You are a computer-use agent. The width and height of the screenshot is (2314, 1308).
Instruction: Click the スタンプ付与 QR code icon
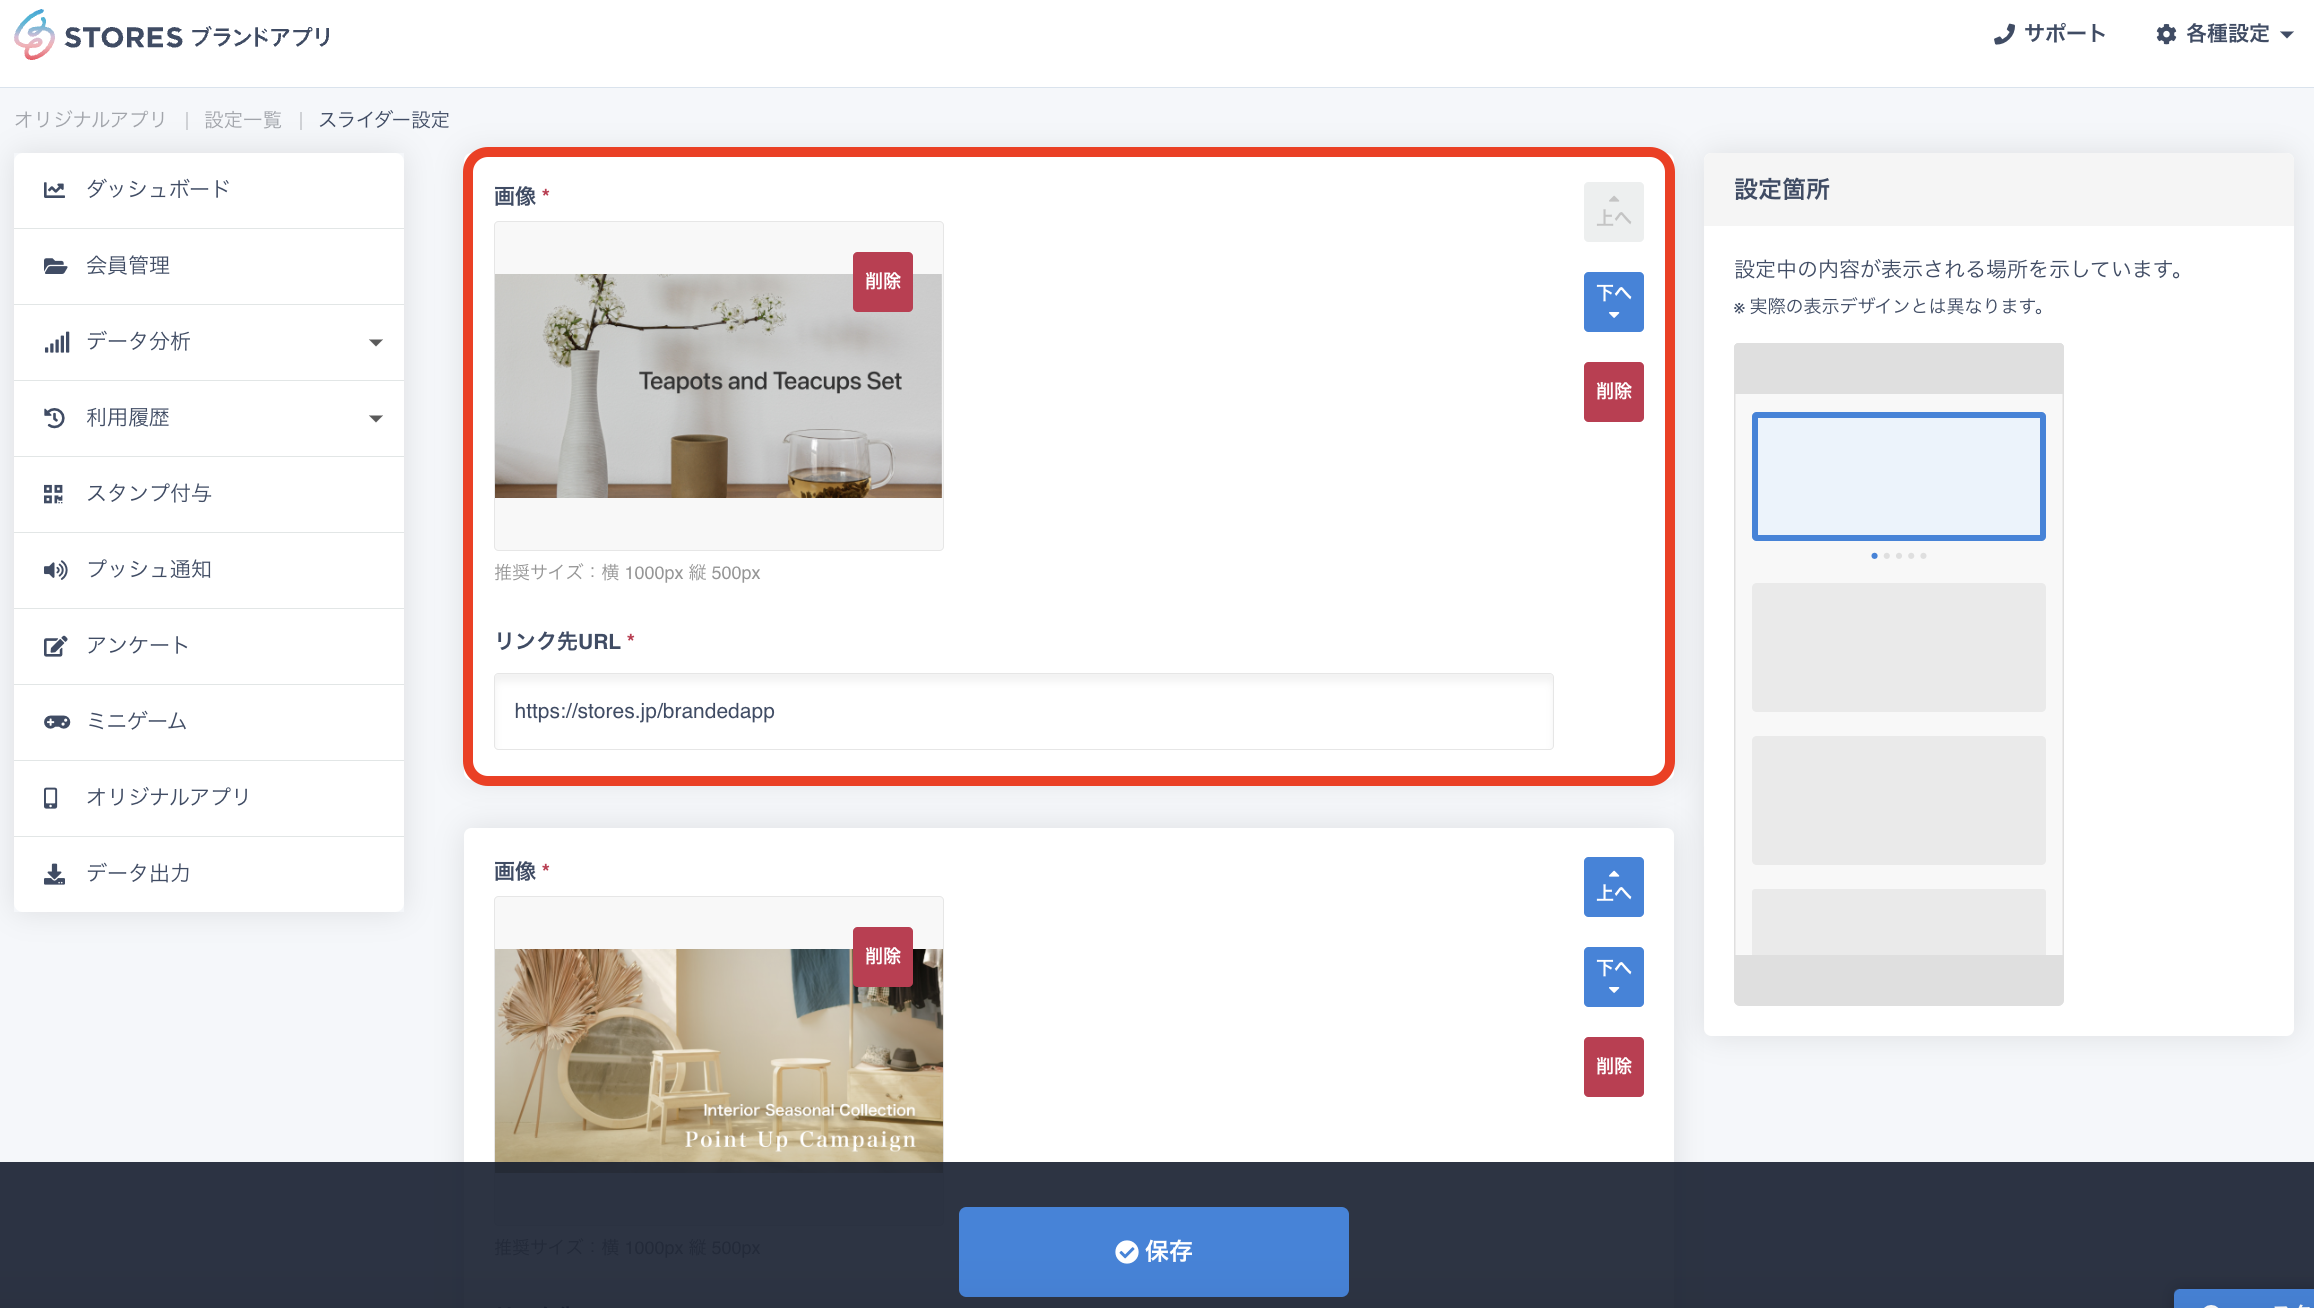pos(54,494)
